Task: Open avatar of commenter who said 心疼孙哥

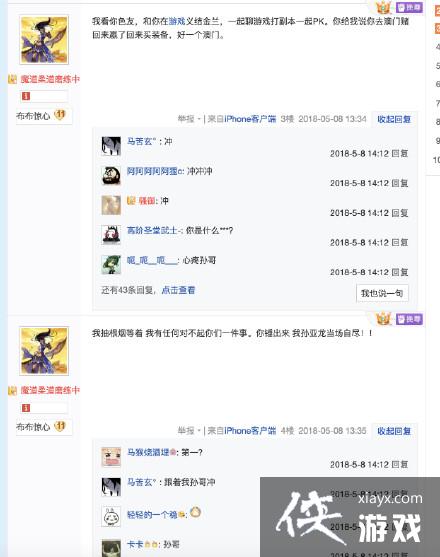Action: (111, 265)
